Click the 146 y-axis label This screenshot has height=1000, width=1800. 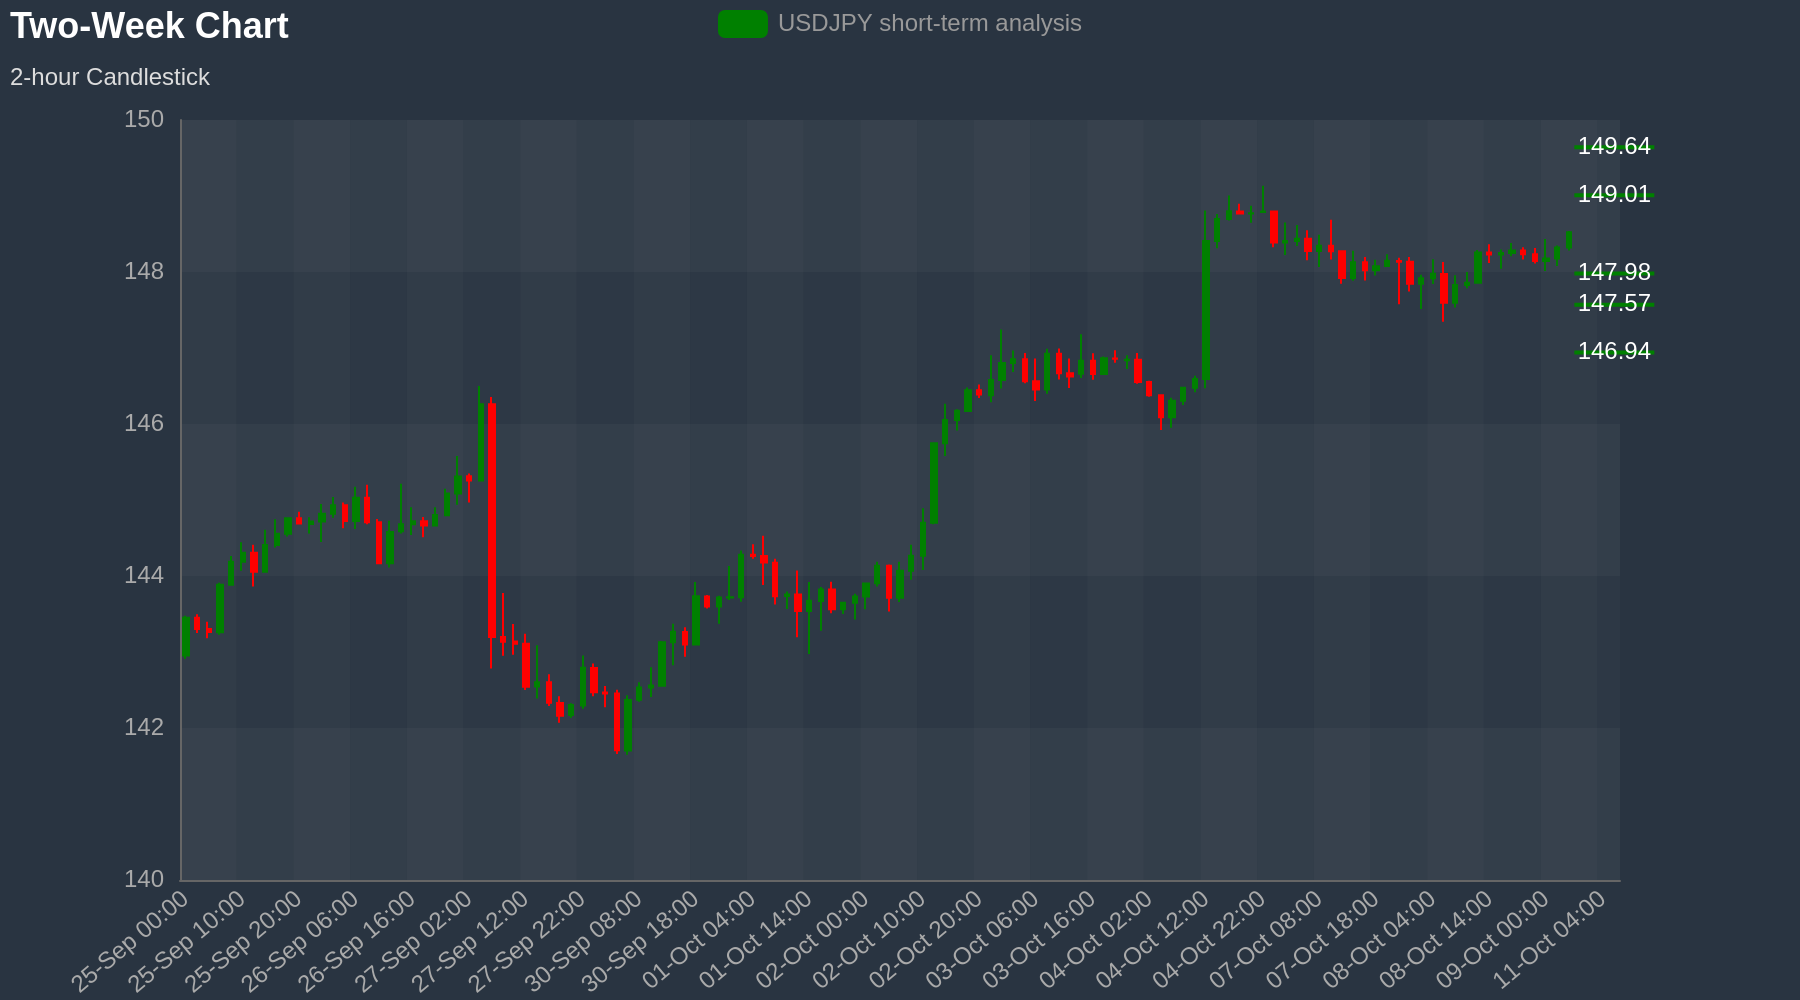pos(144,424)
